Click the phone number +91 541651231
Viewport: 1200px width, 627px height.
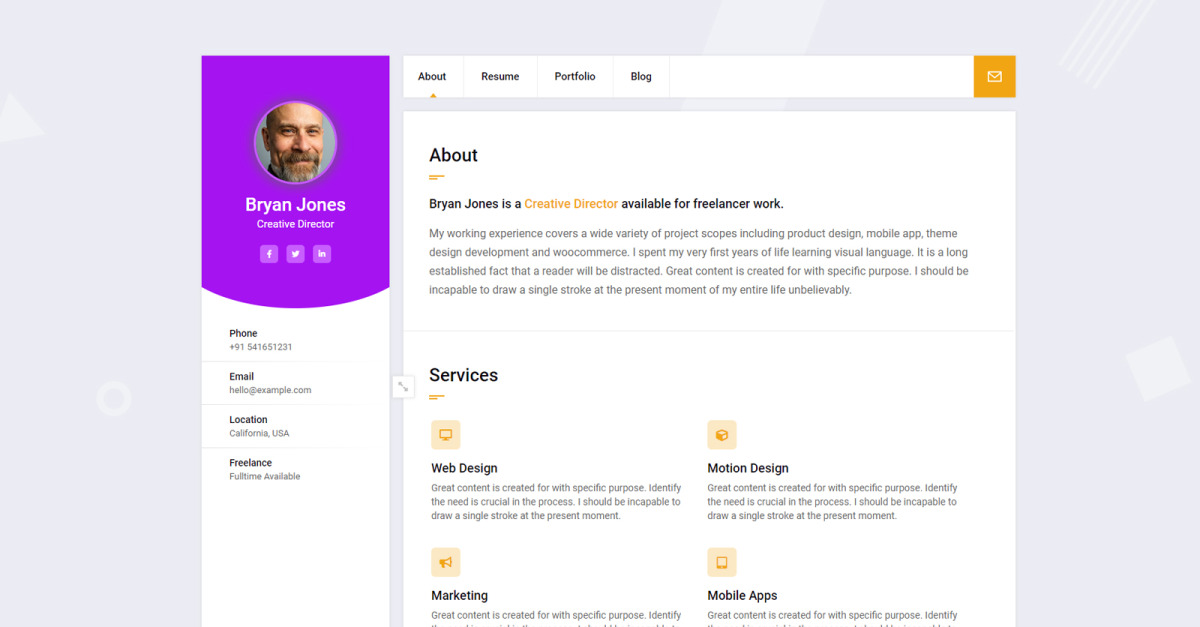tap(261, 347)
